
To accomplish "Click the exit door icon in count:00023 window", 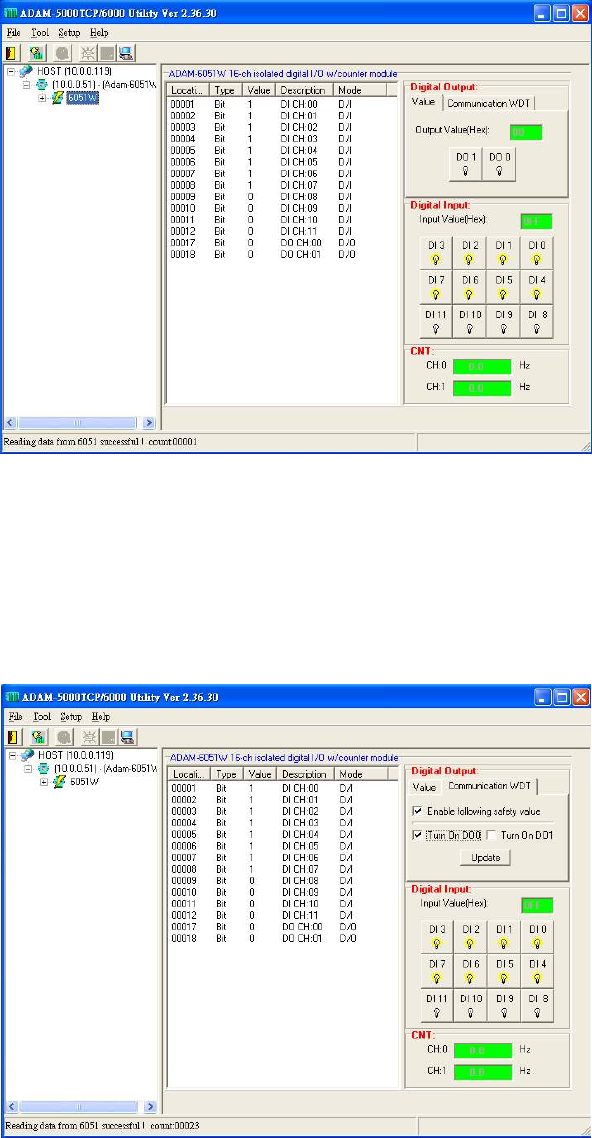I will pos(13,737).
